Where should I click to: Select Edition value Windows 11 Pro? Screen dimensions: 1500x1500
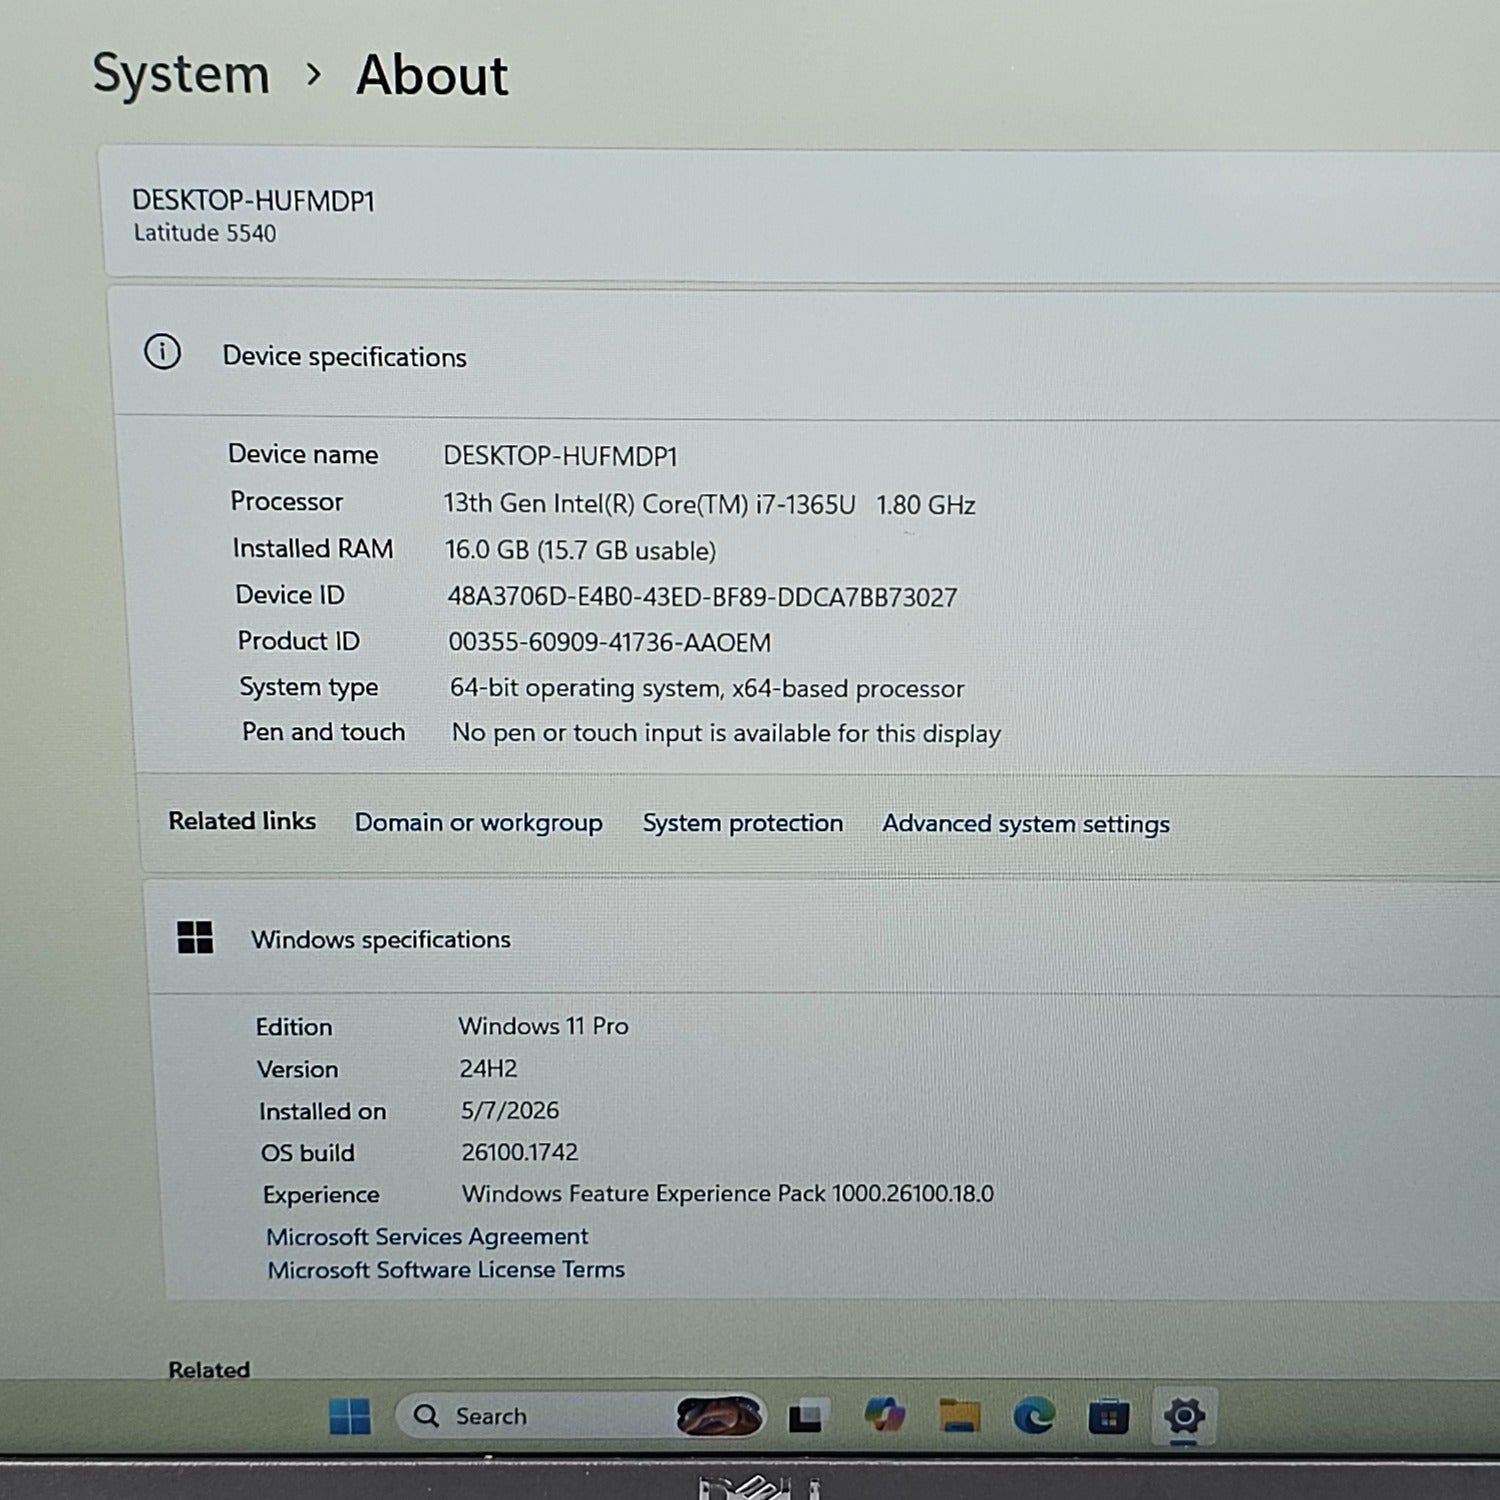[x=544, y=1026]
